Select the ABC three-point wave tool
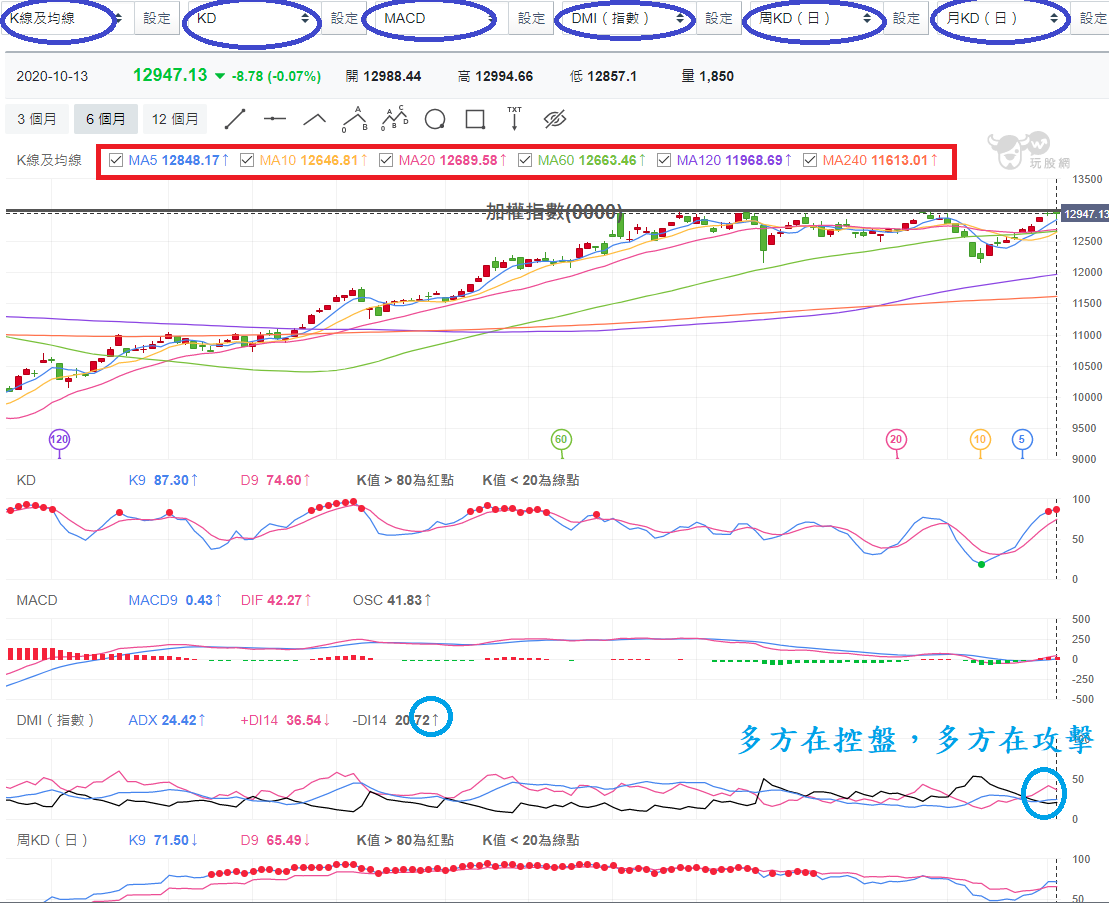This screenshot has height=903, width=1109. tap(354, 119)
